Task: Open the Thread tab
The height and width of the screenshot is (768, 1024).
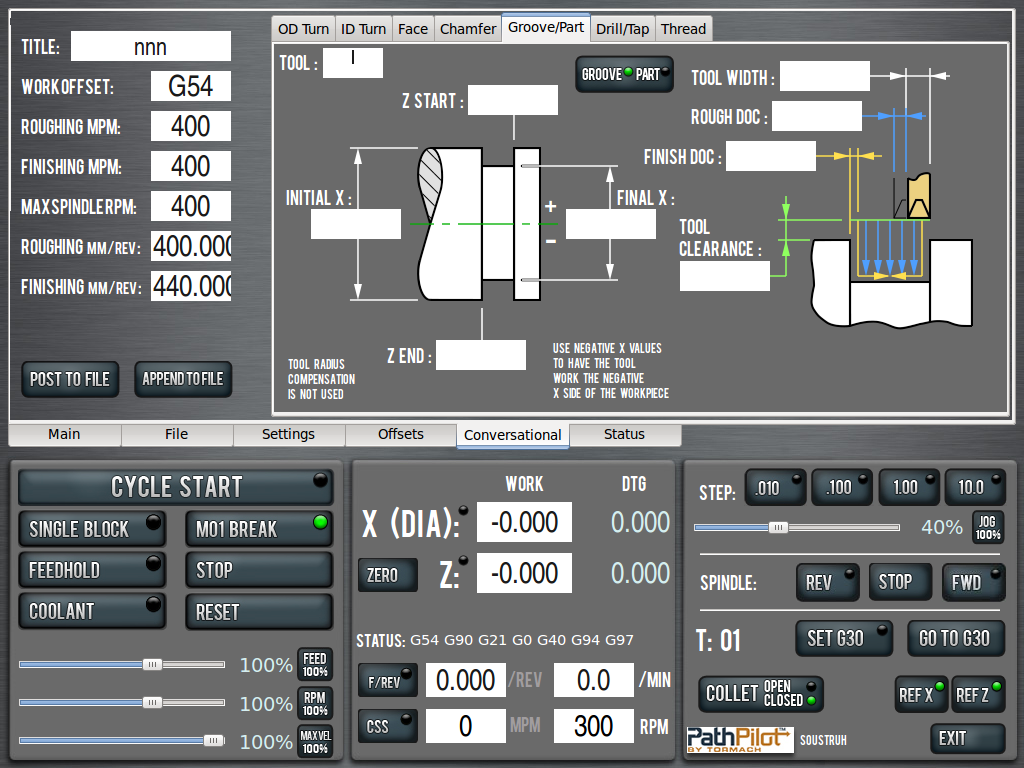Action: click(683, 29)
